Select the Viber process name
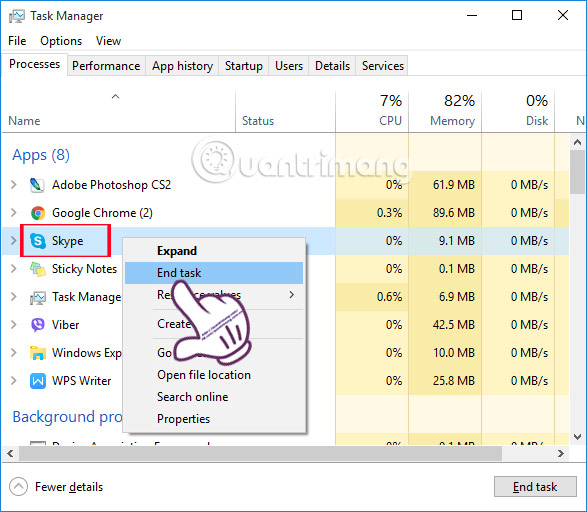The image size is (587, 512). pos(66,325)
